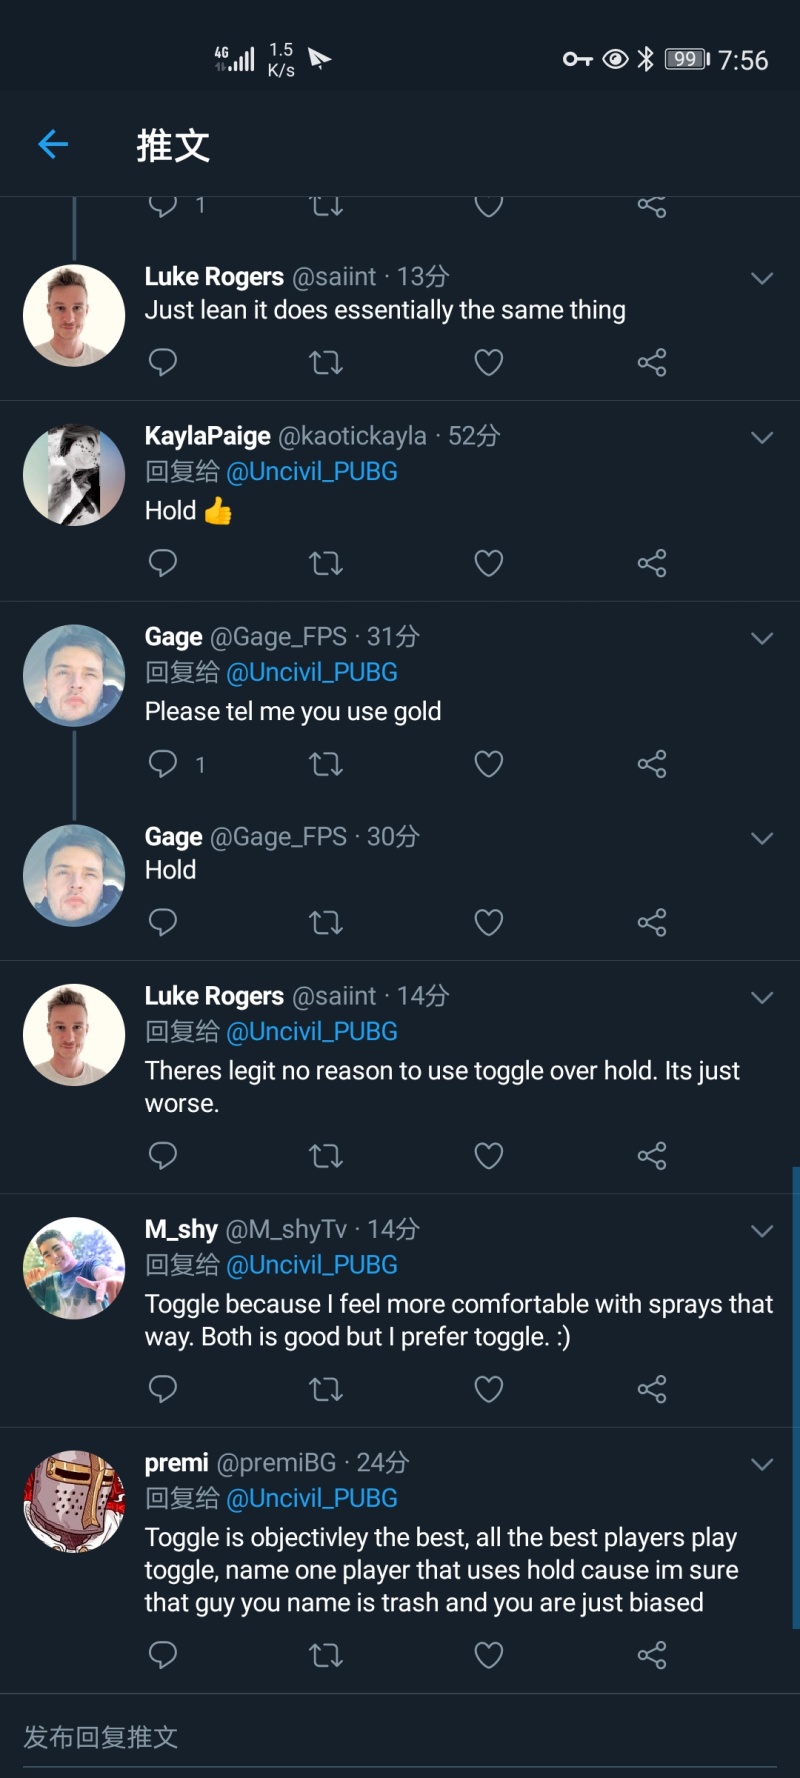Reply to Luke Rogers' lean tweet
This screenshot has width=800, height=1778.
point(162,362)
